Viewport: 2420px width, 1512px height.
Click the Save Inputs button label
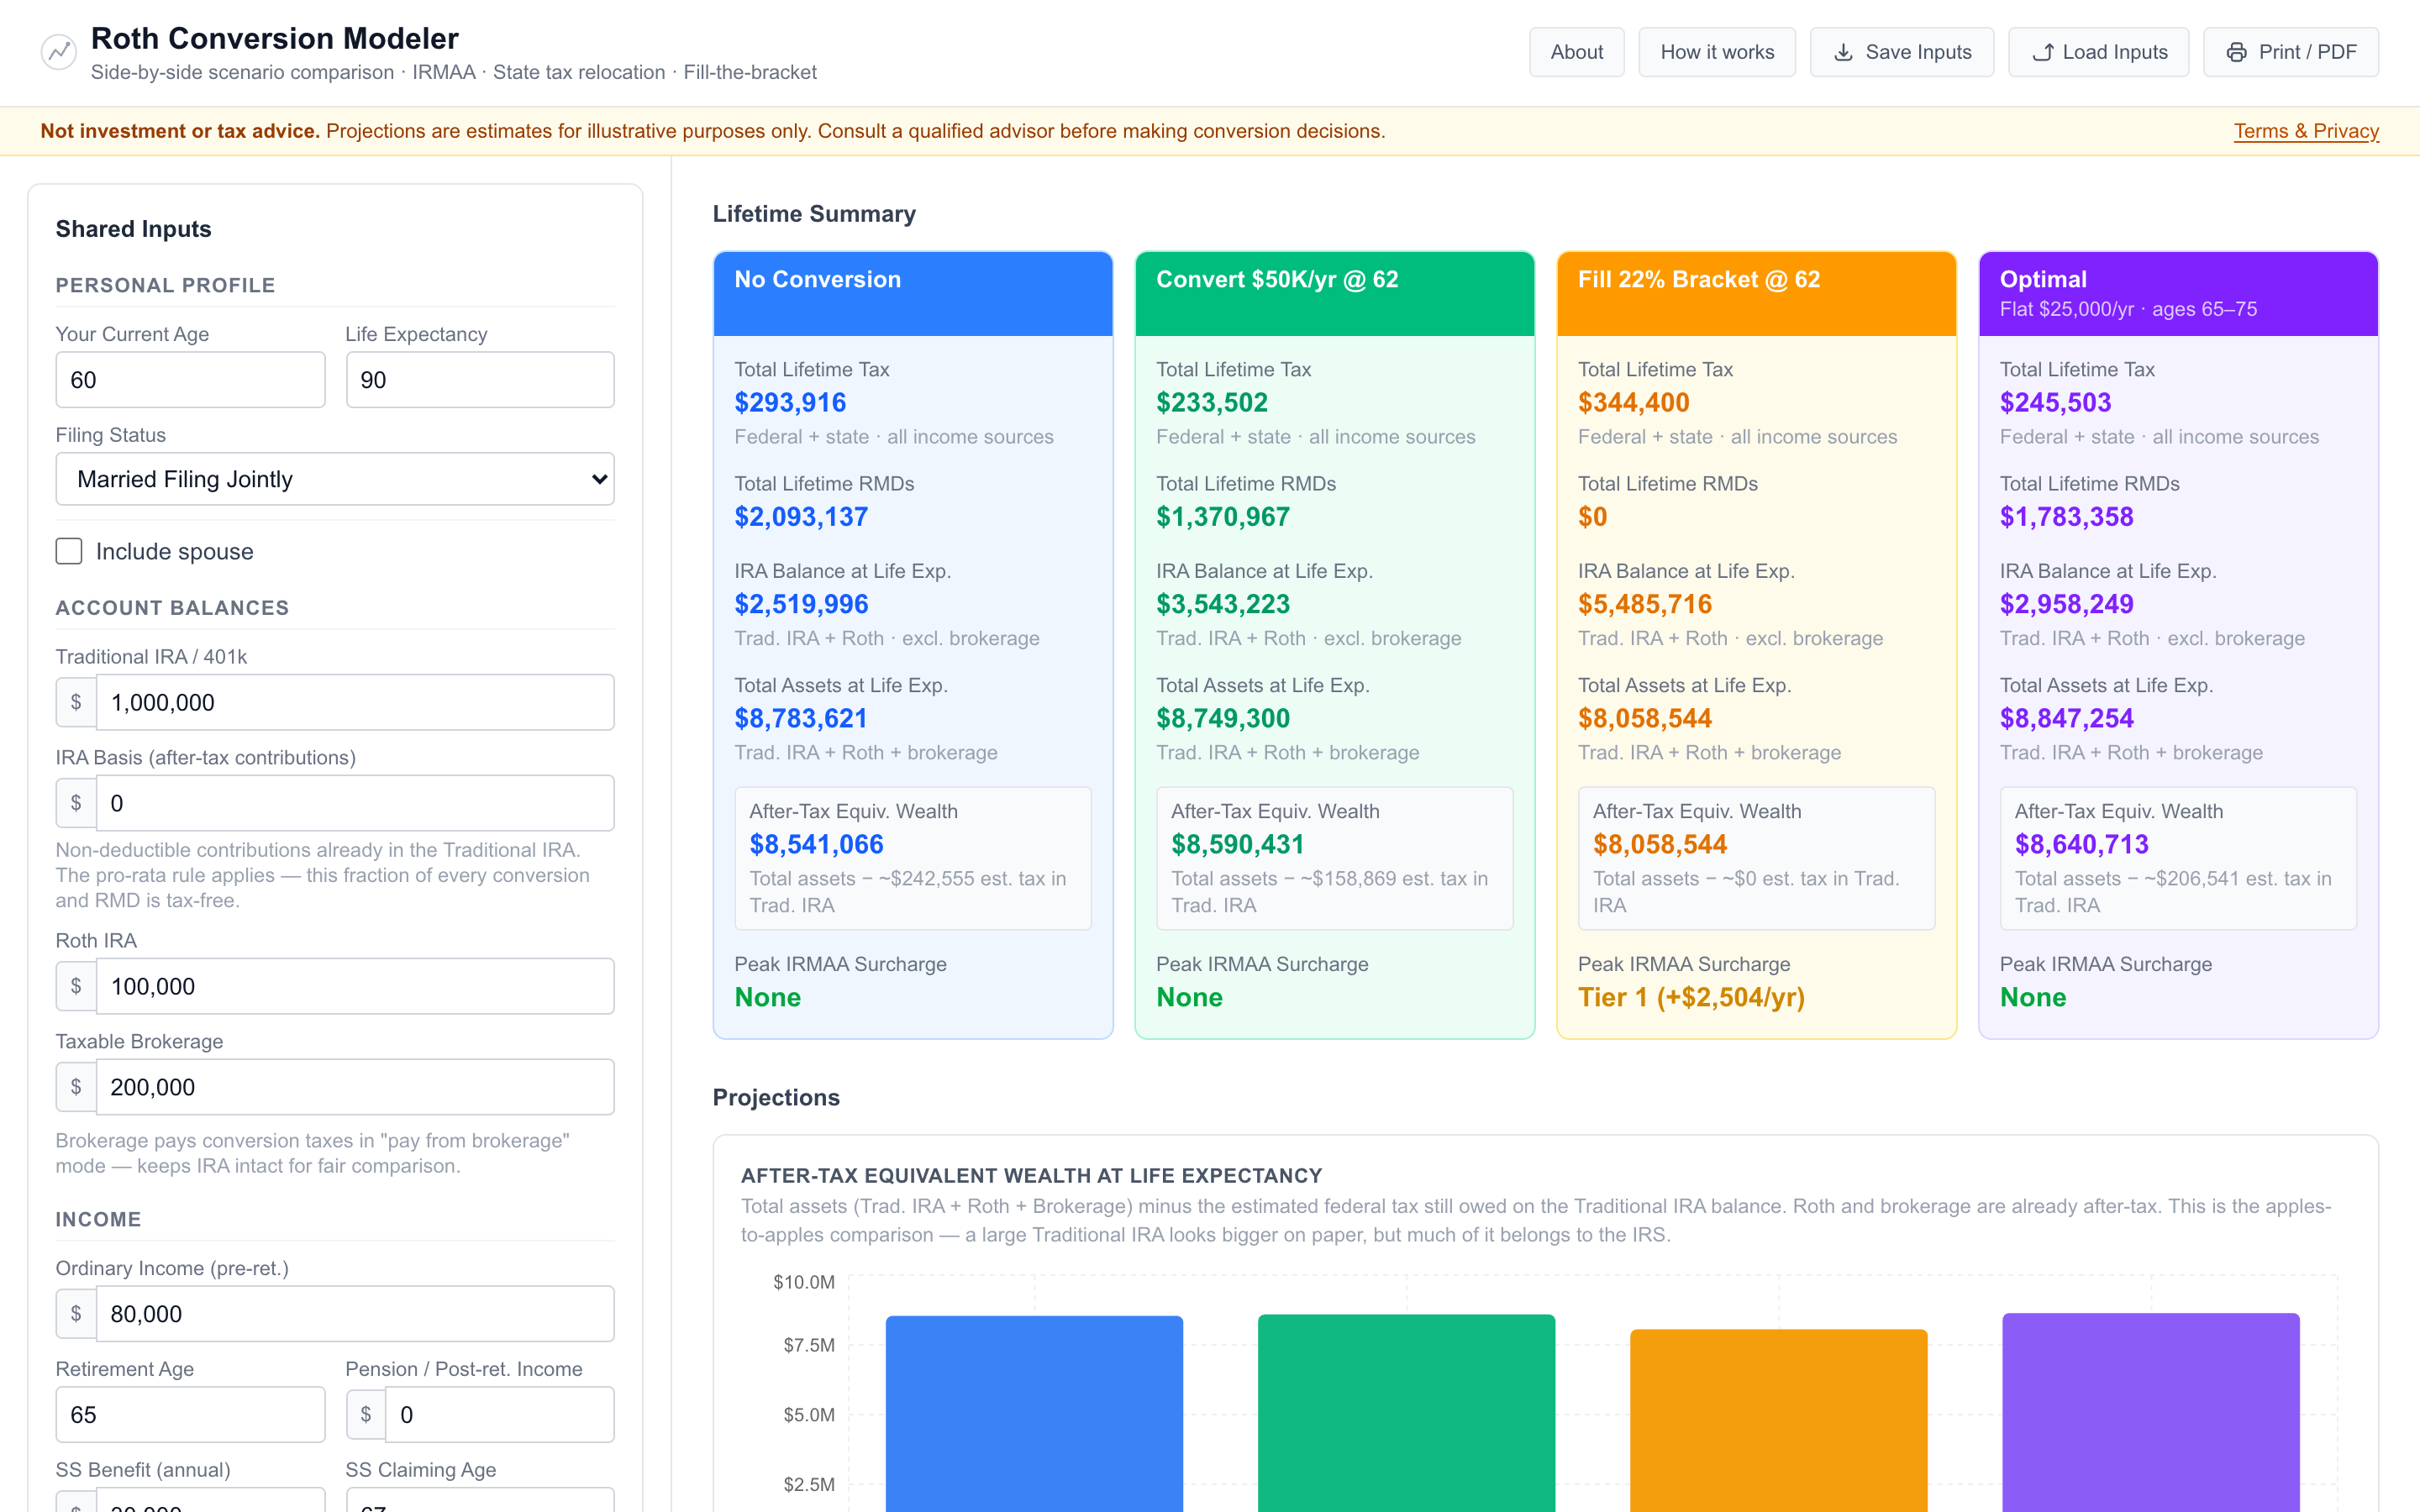tap(1918, 52)
